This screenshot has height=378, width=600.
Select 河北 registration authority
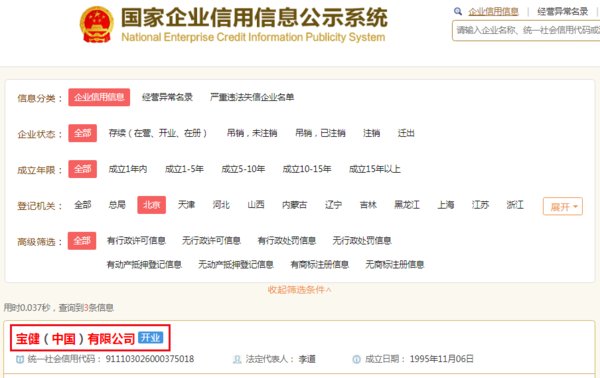(221, 205)
